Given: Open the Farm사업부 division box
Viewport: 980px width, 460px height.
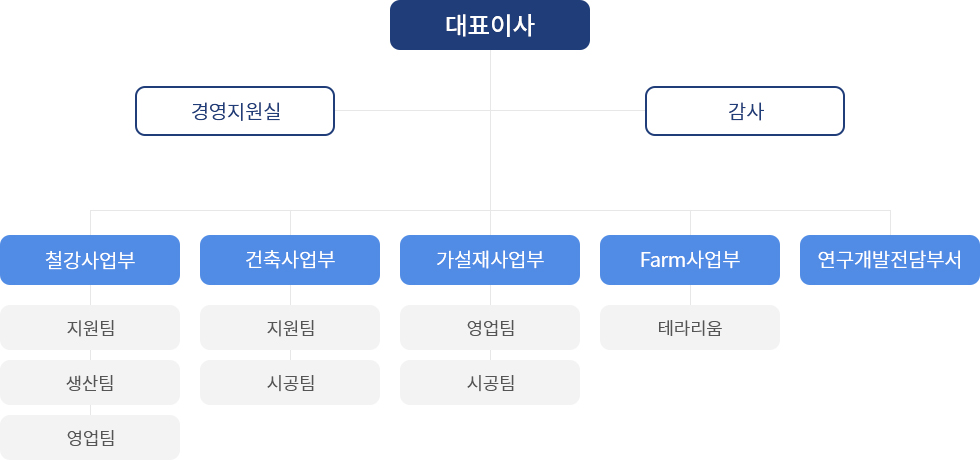Looking at the screenshot, I should coord(690,260).
